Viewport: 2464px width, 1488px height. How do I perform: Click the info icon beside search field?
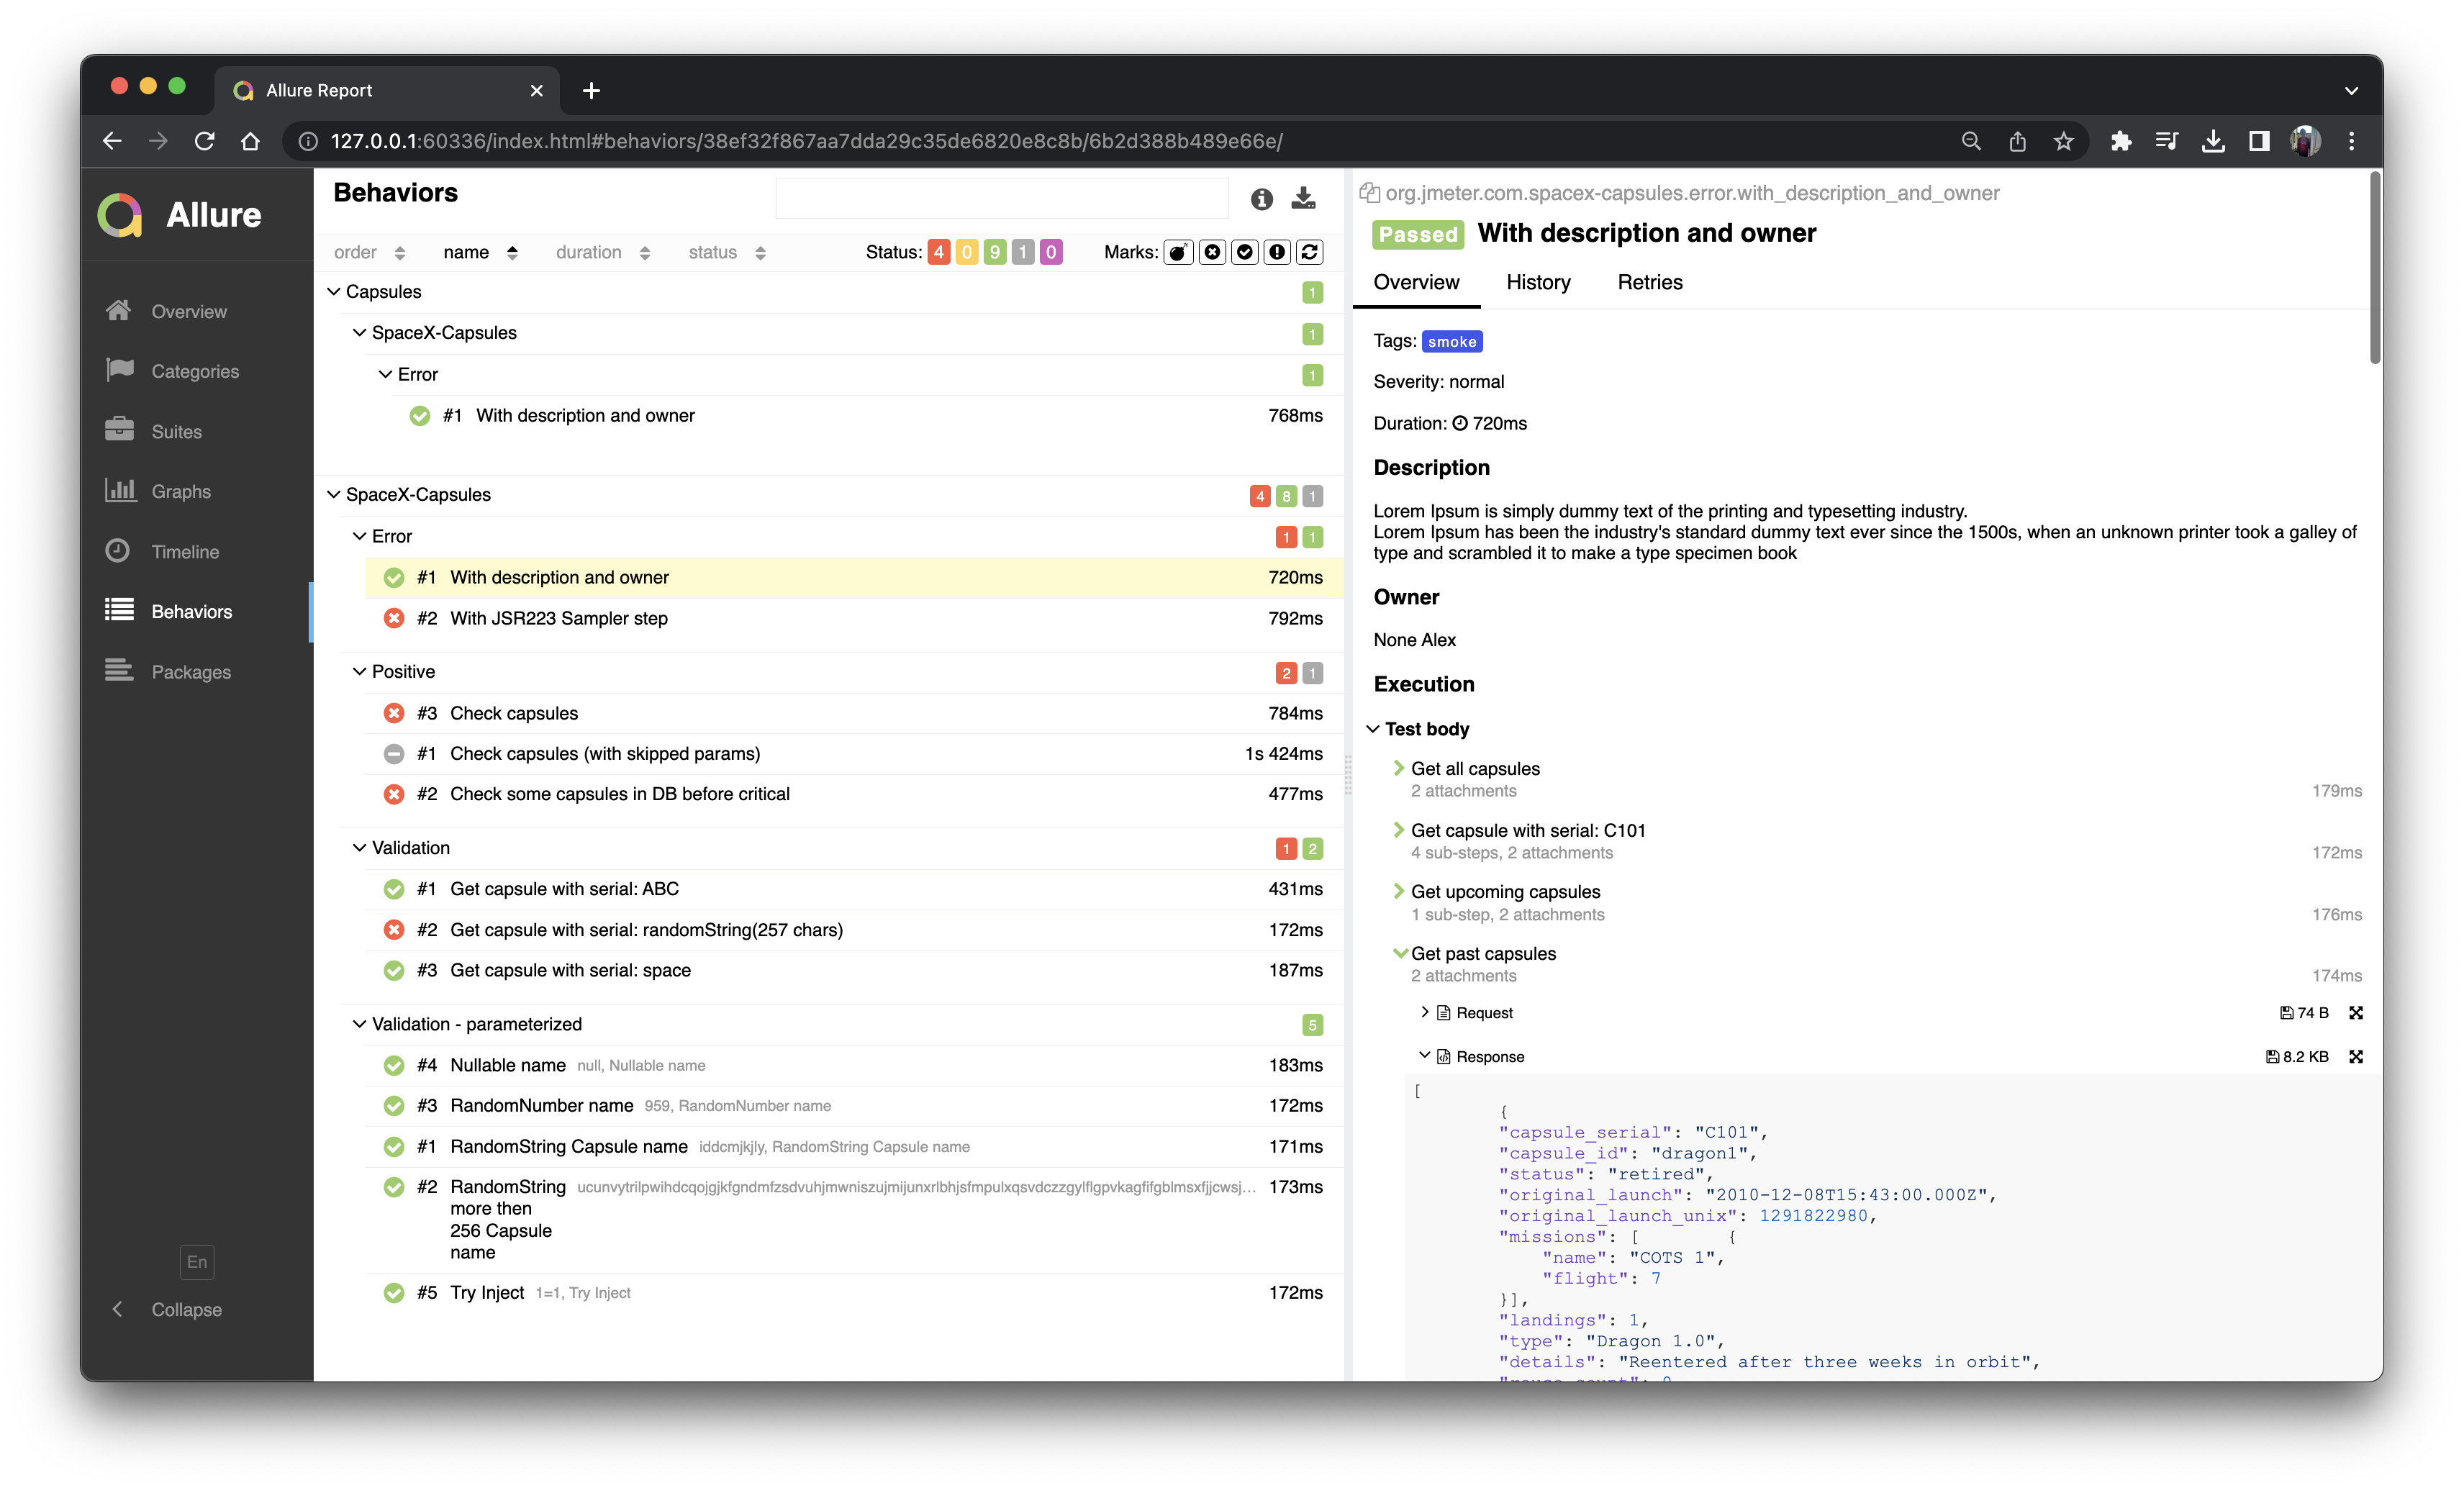1261,199
